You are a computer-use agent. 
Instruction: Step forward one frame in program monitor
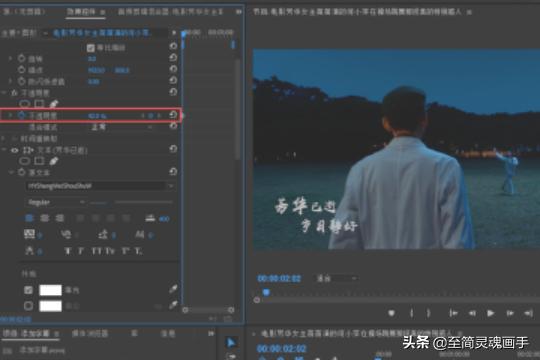[x=510, y=313]
